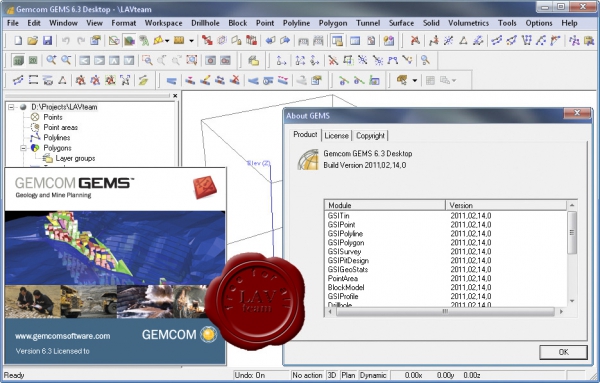The width and height of the screenshot is (600, 383).
Task: Toggle the highlighted window layout button in top toolbar
Action: click(337, 40)
